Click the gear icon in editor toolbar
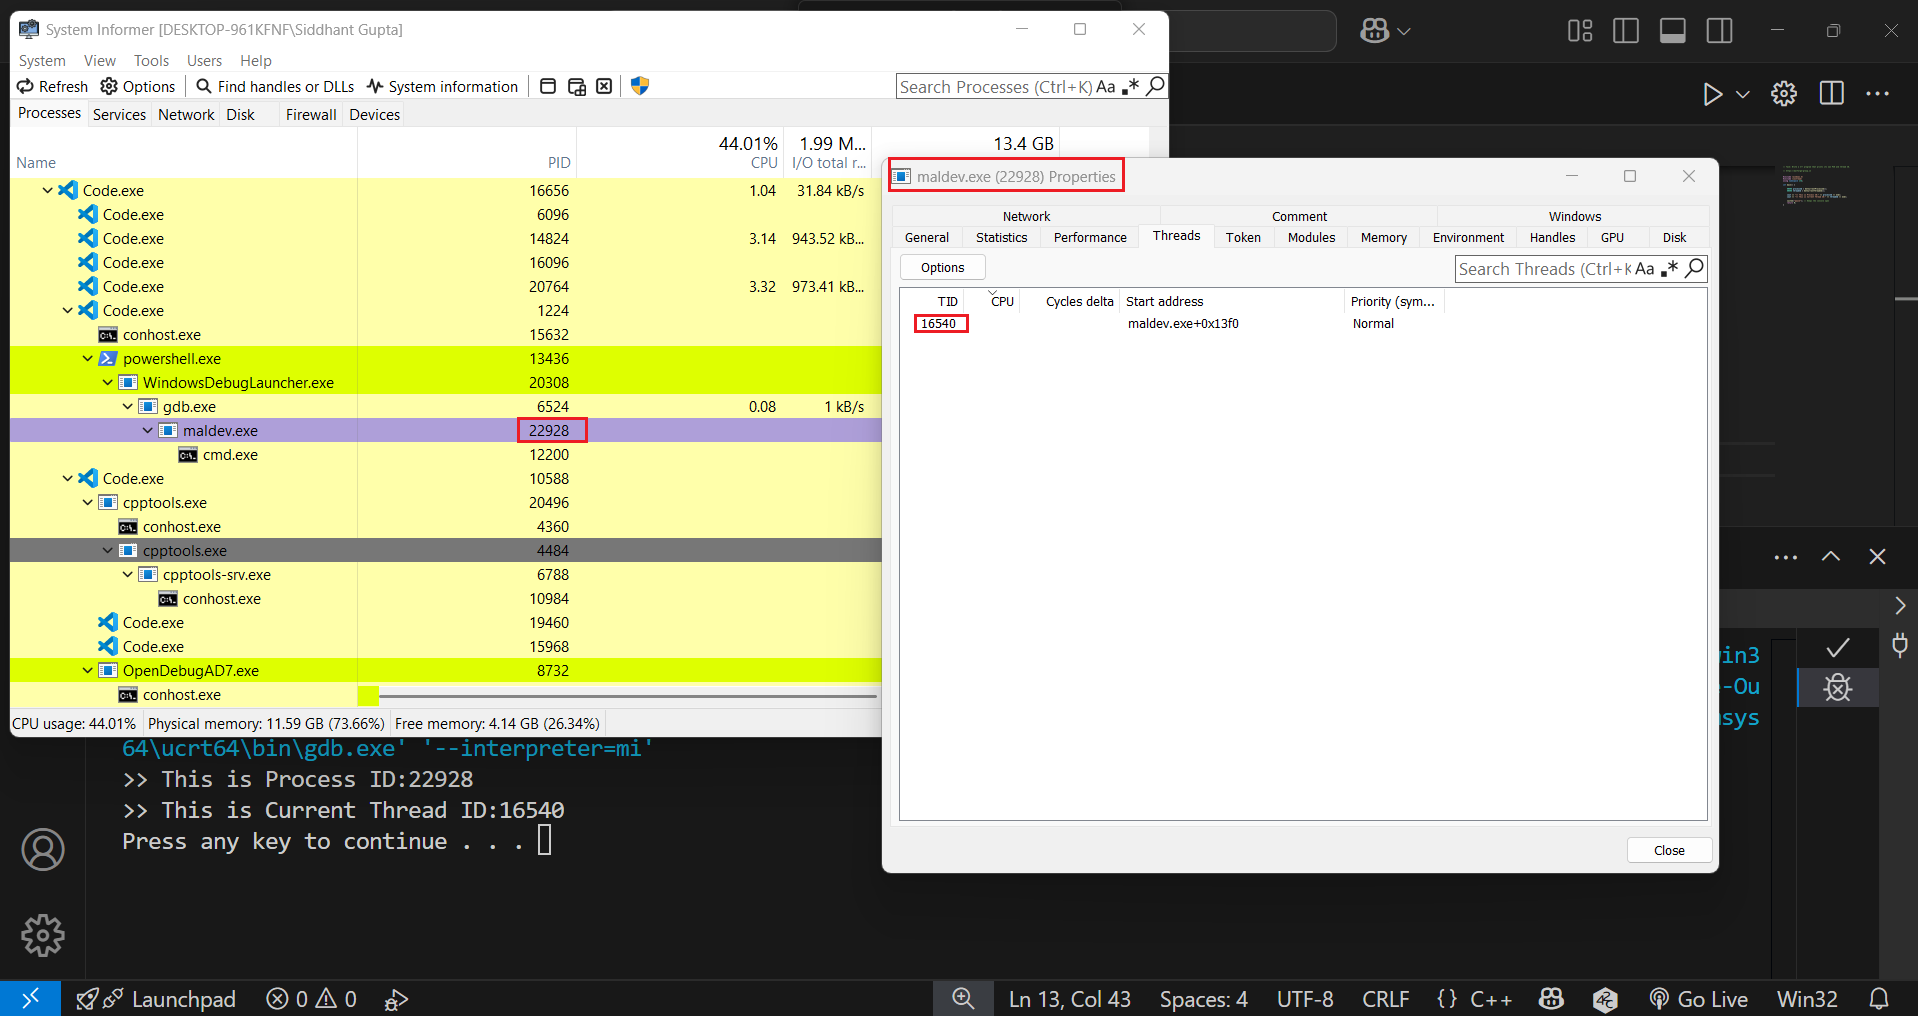Viewport: 1918px width, 1016px height. coord(1784,94)
